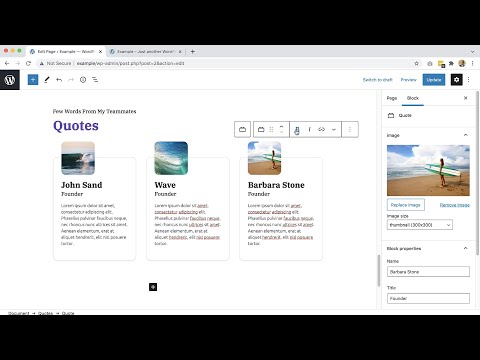This screenshot has width=480, height=360.
Task: Expand more rich text controls arrow
Action: [x=334, y=129]
